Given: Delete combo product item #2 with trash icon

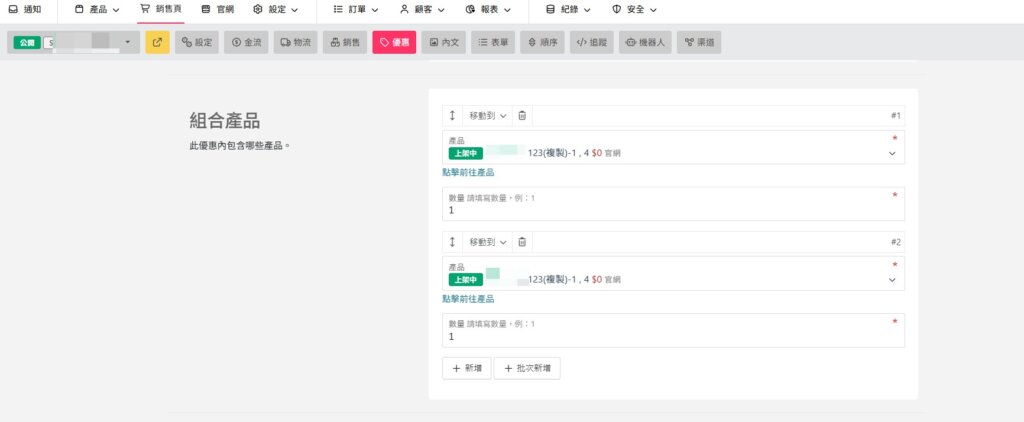Looking at the screenshot, I should [522, 242].
